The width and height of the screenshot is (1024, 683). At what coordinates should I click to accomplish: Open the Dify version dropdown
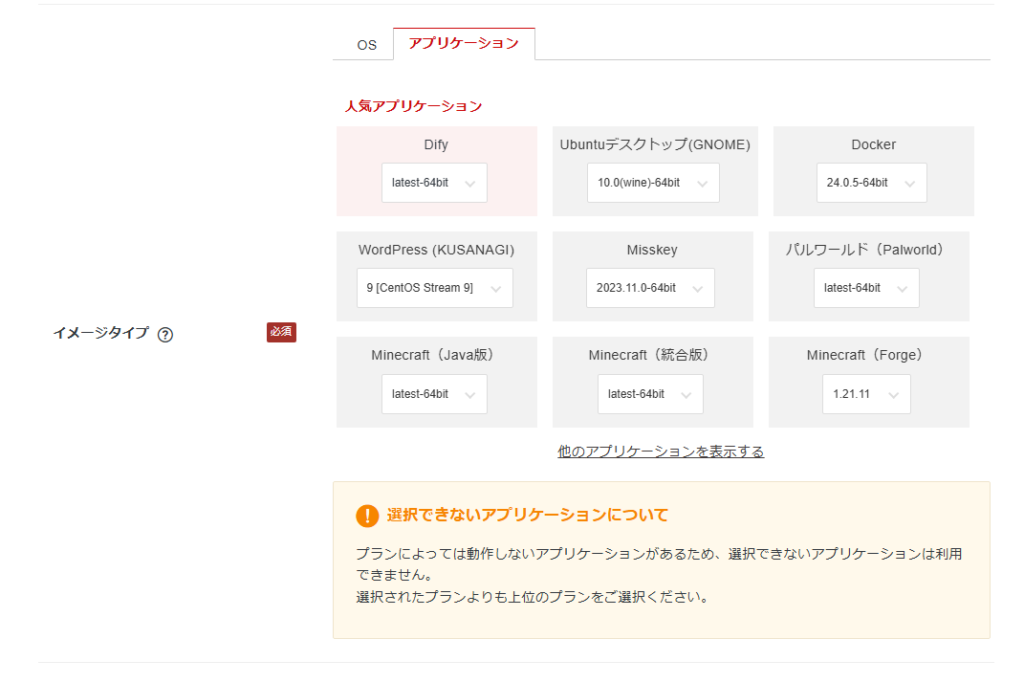tap(434, 183)
